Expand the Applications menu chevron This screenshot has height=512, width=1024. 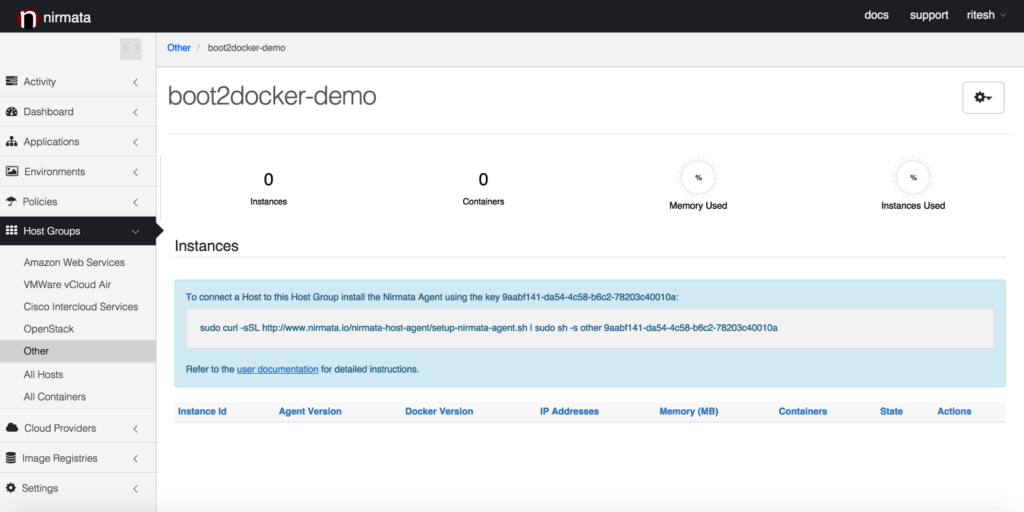[135, 142]
